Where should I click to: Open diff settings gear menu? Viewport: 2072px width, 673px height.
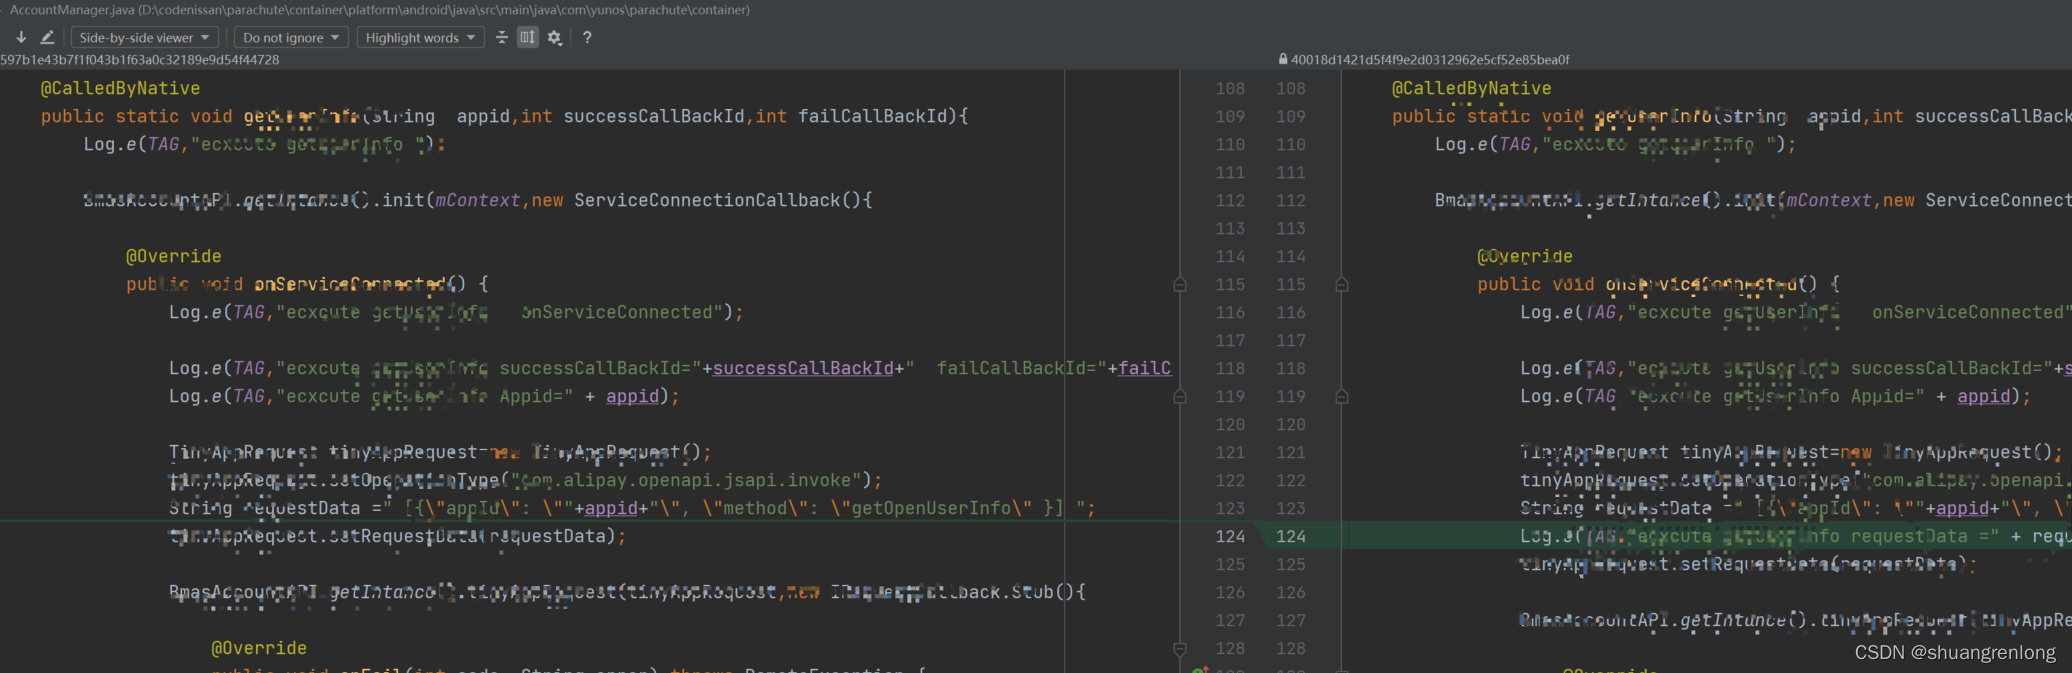coord(555,37)
